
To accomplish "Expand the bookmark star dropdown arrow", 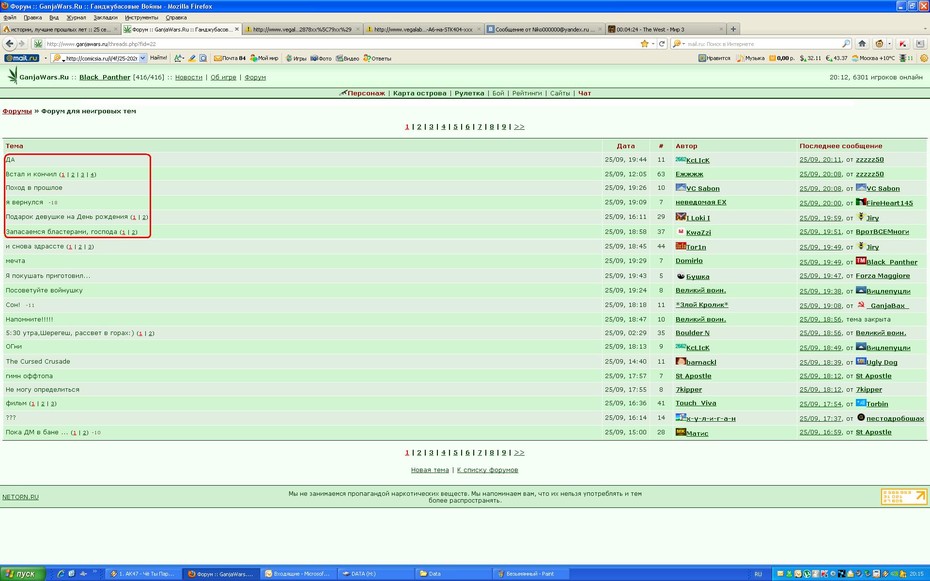I will tap(652, 44).
